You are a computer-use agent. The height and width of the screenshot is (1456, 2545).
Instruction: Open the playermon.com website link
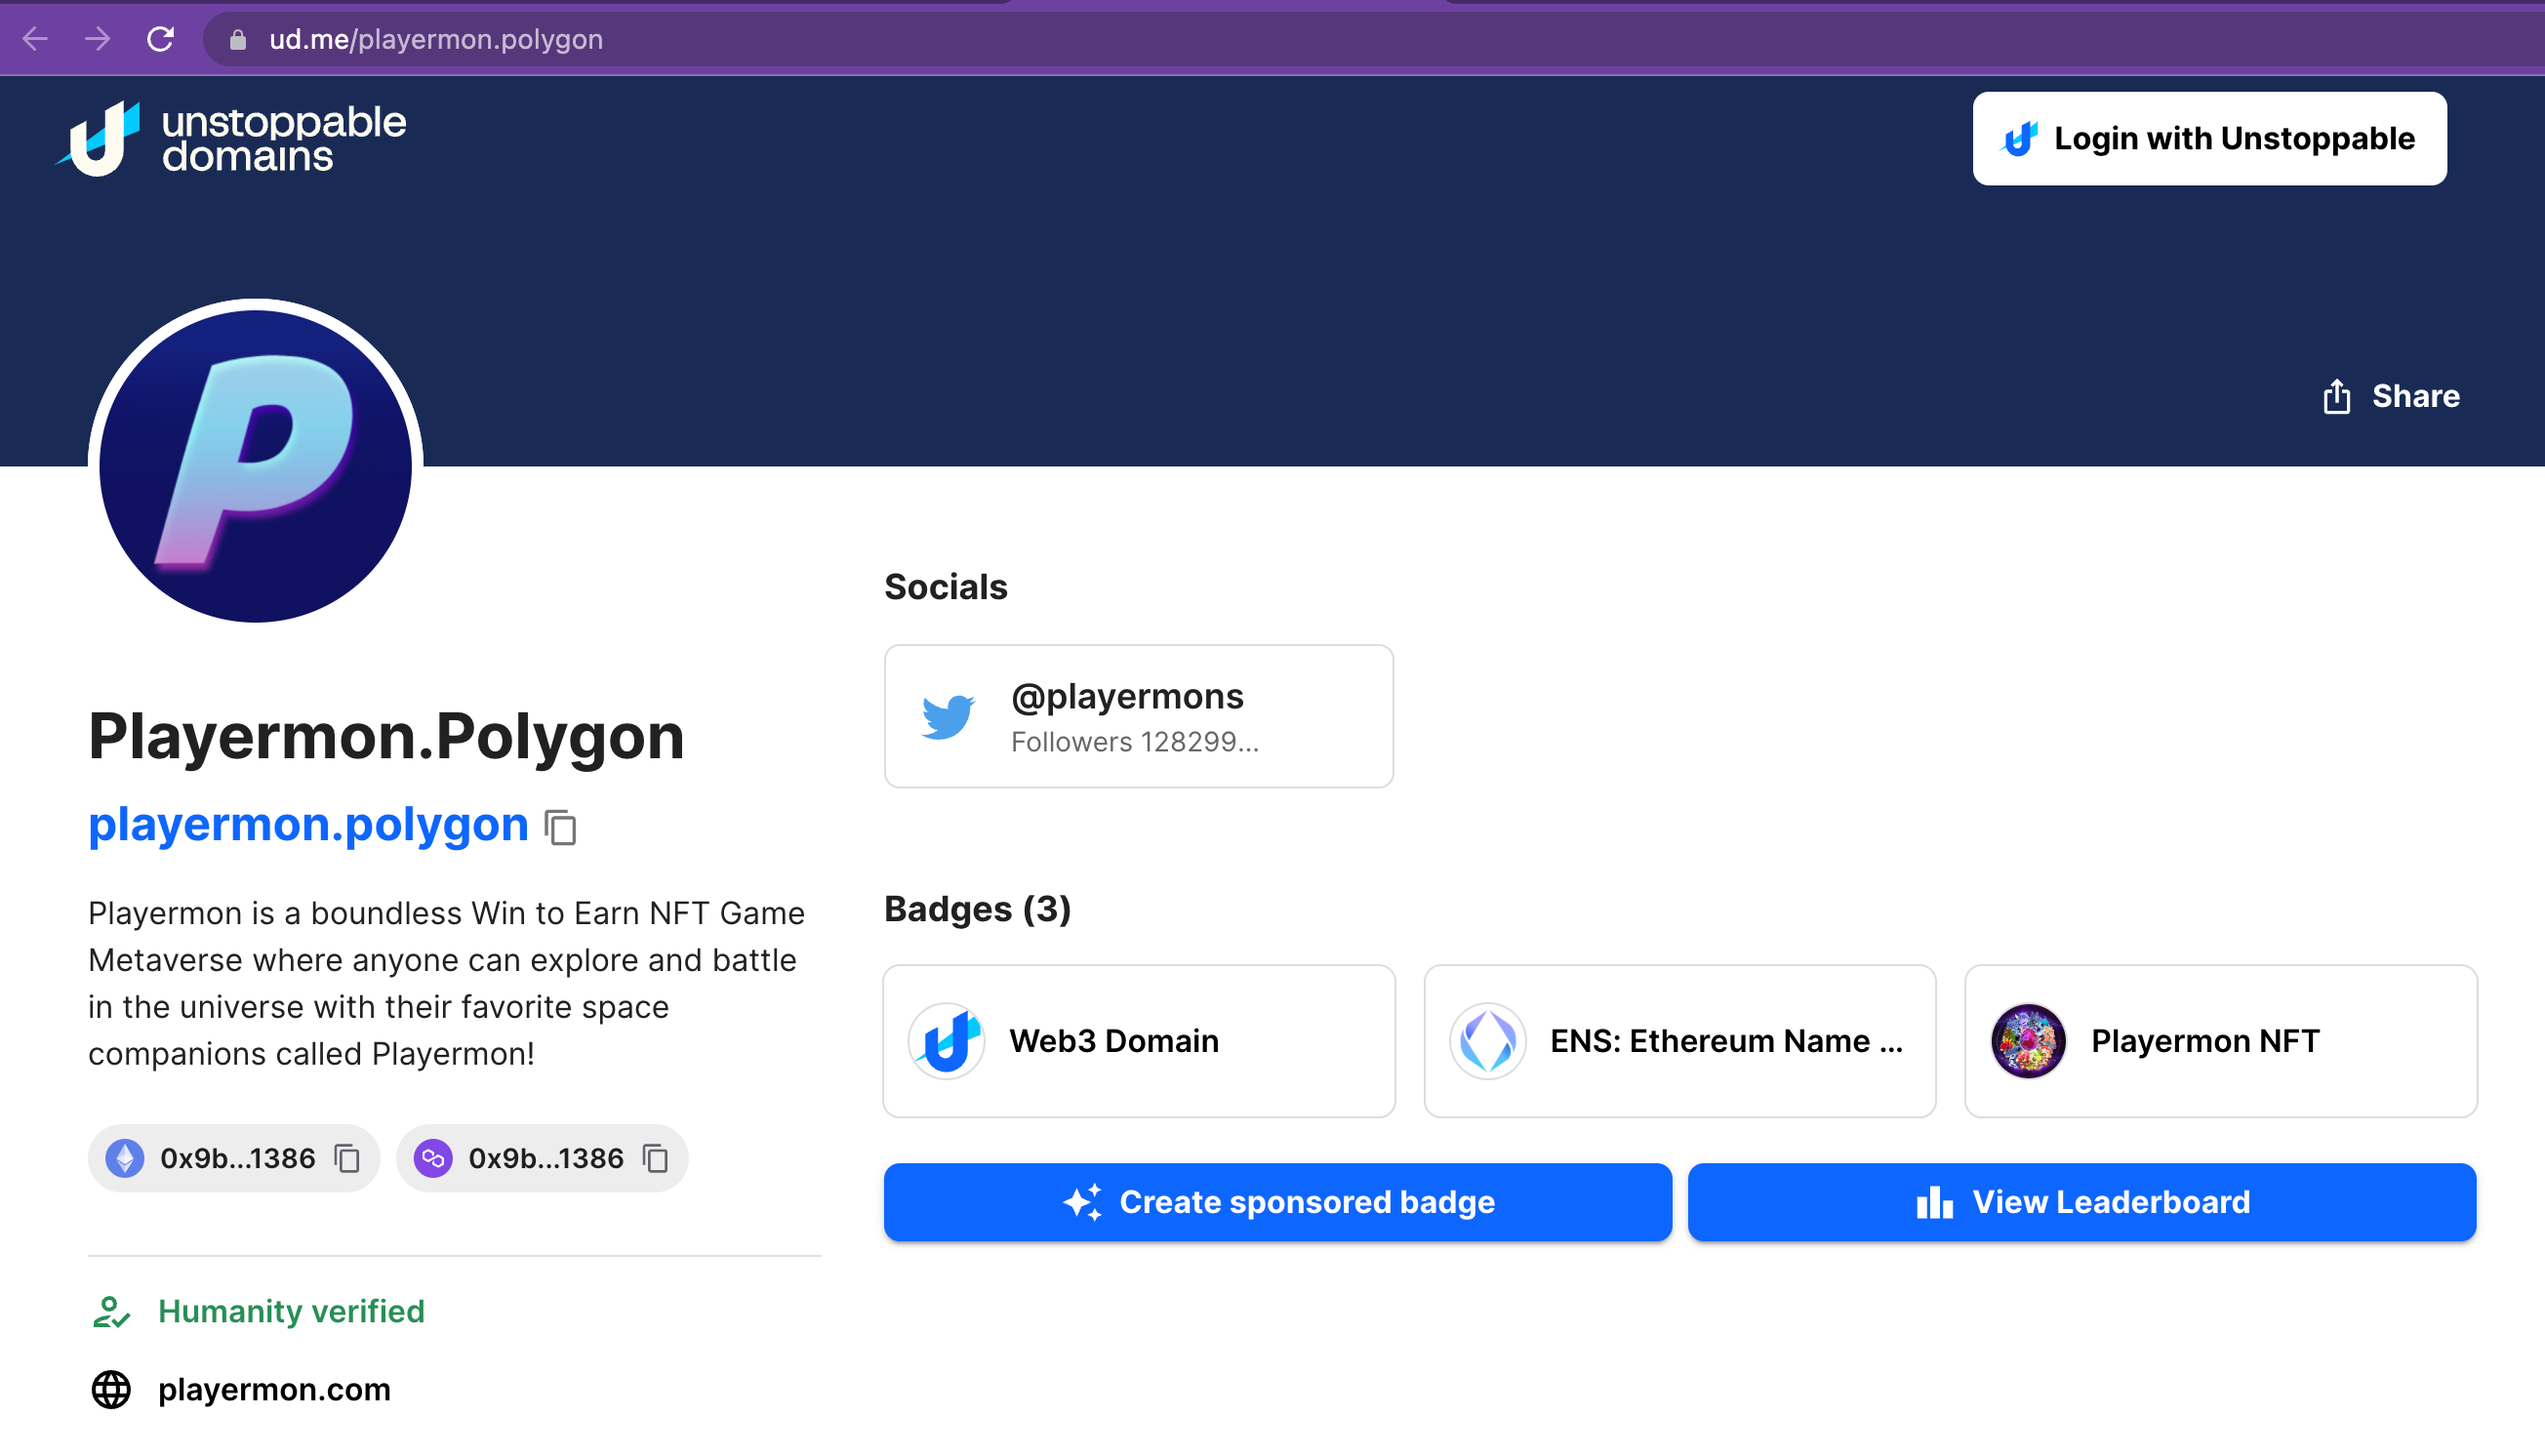click(274, 1389)
